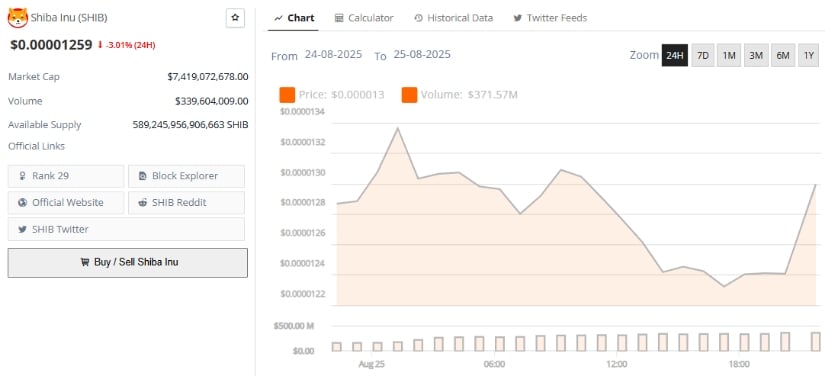Click the last volume bar on the right
The image size is (825, 376).
(x=815, y=342)
